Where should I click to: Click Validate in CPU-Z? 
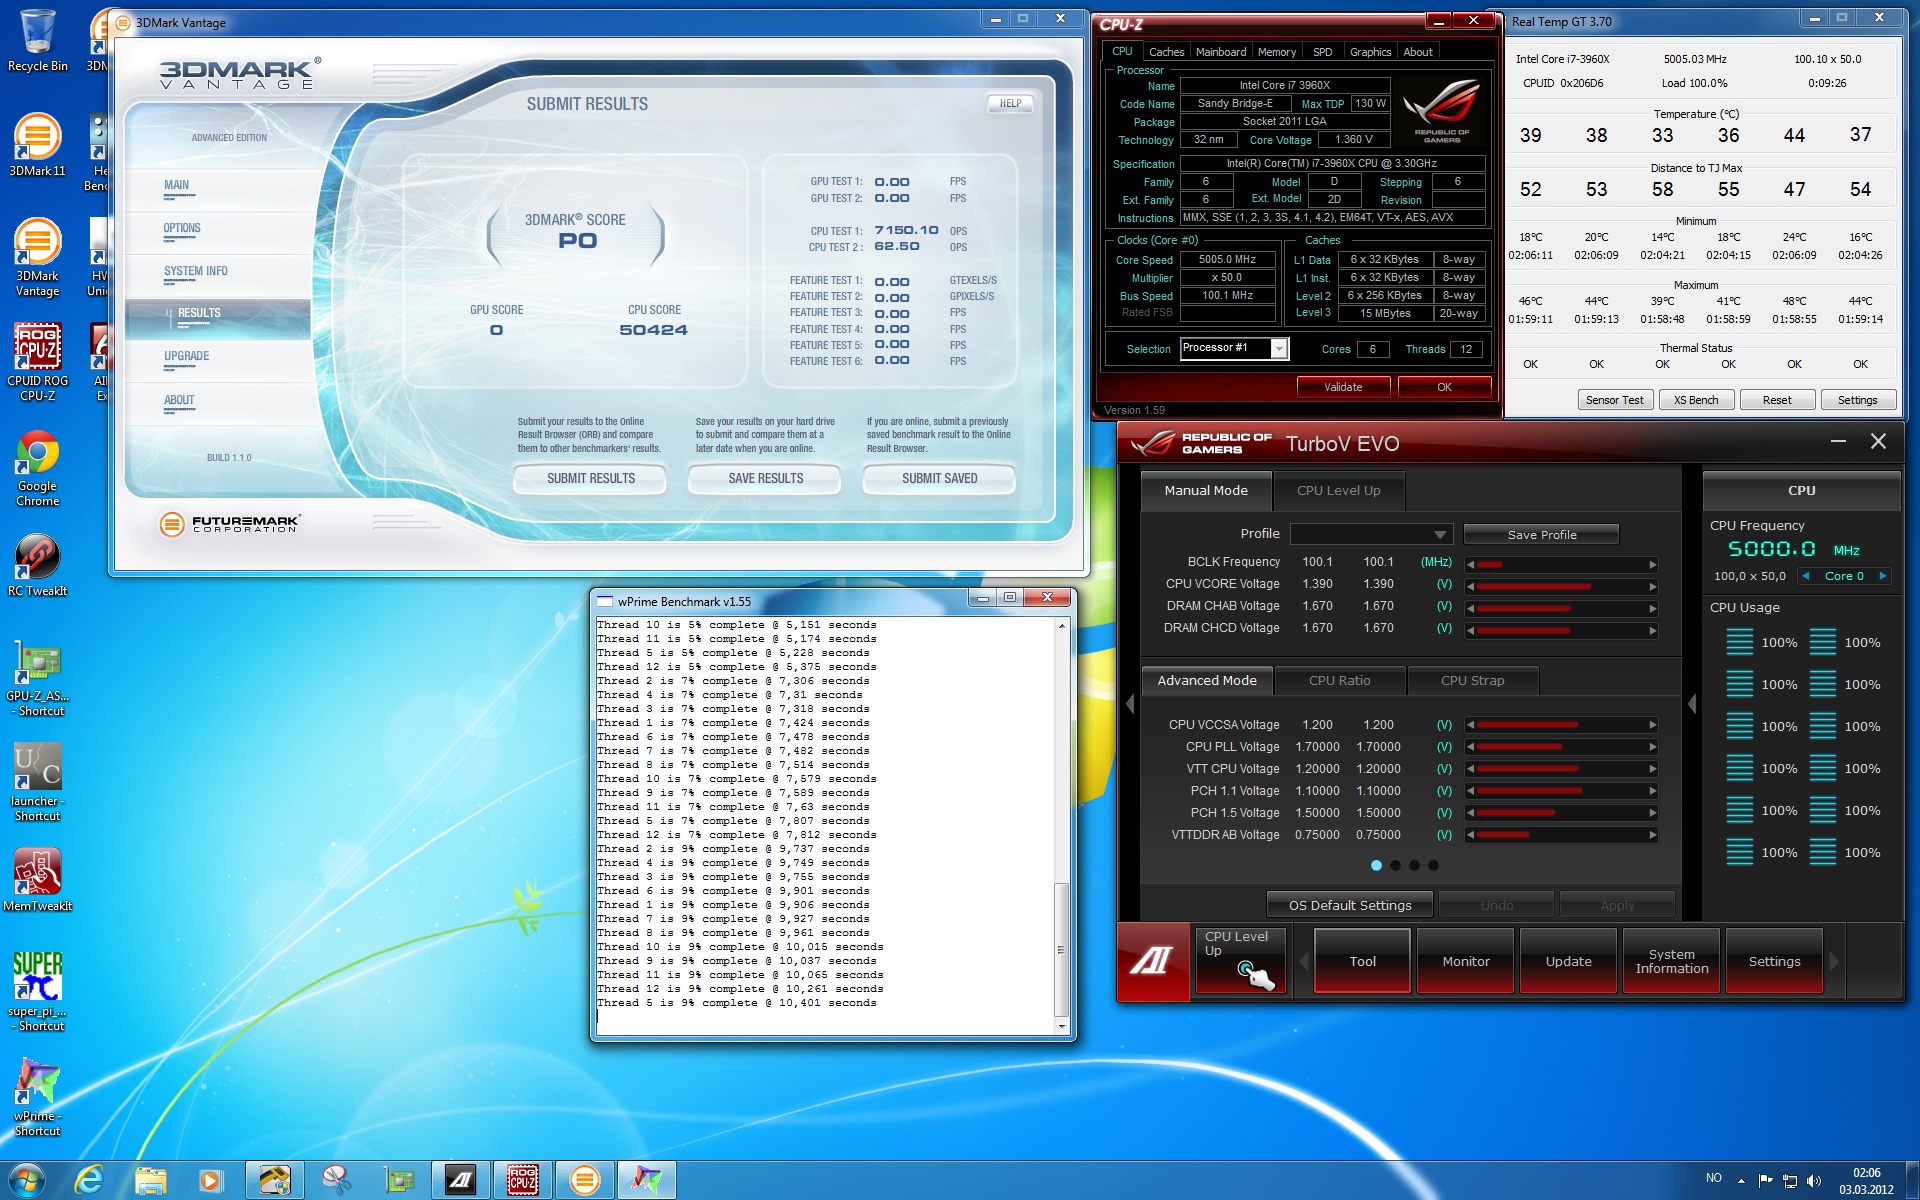[x=1343, y=387]
